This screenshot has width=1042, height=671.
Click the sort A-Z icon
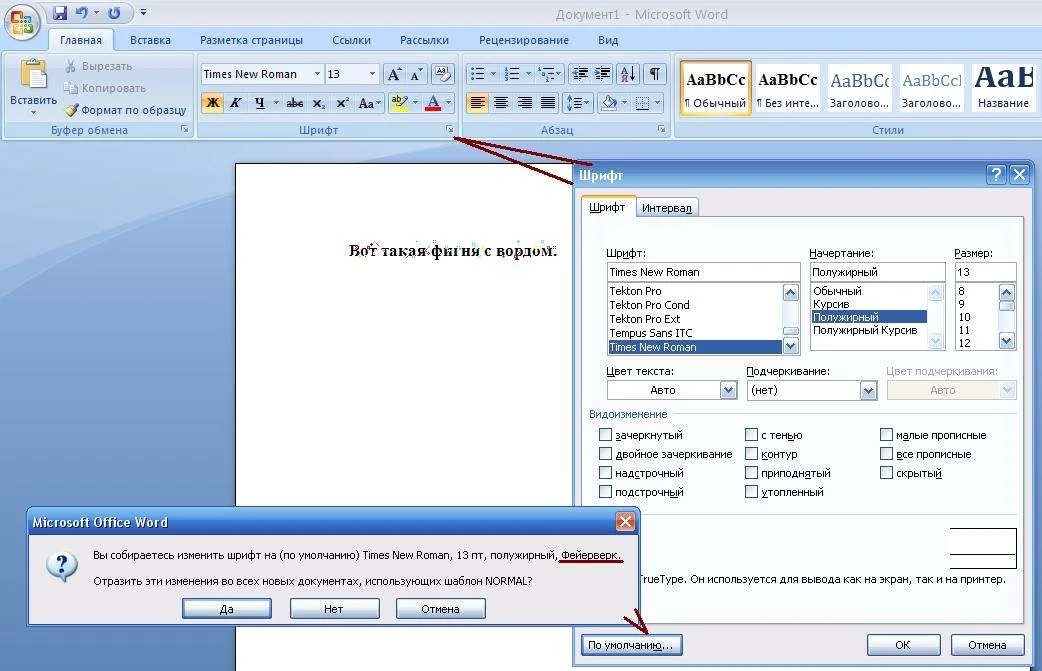[x=628, y=74]
